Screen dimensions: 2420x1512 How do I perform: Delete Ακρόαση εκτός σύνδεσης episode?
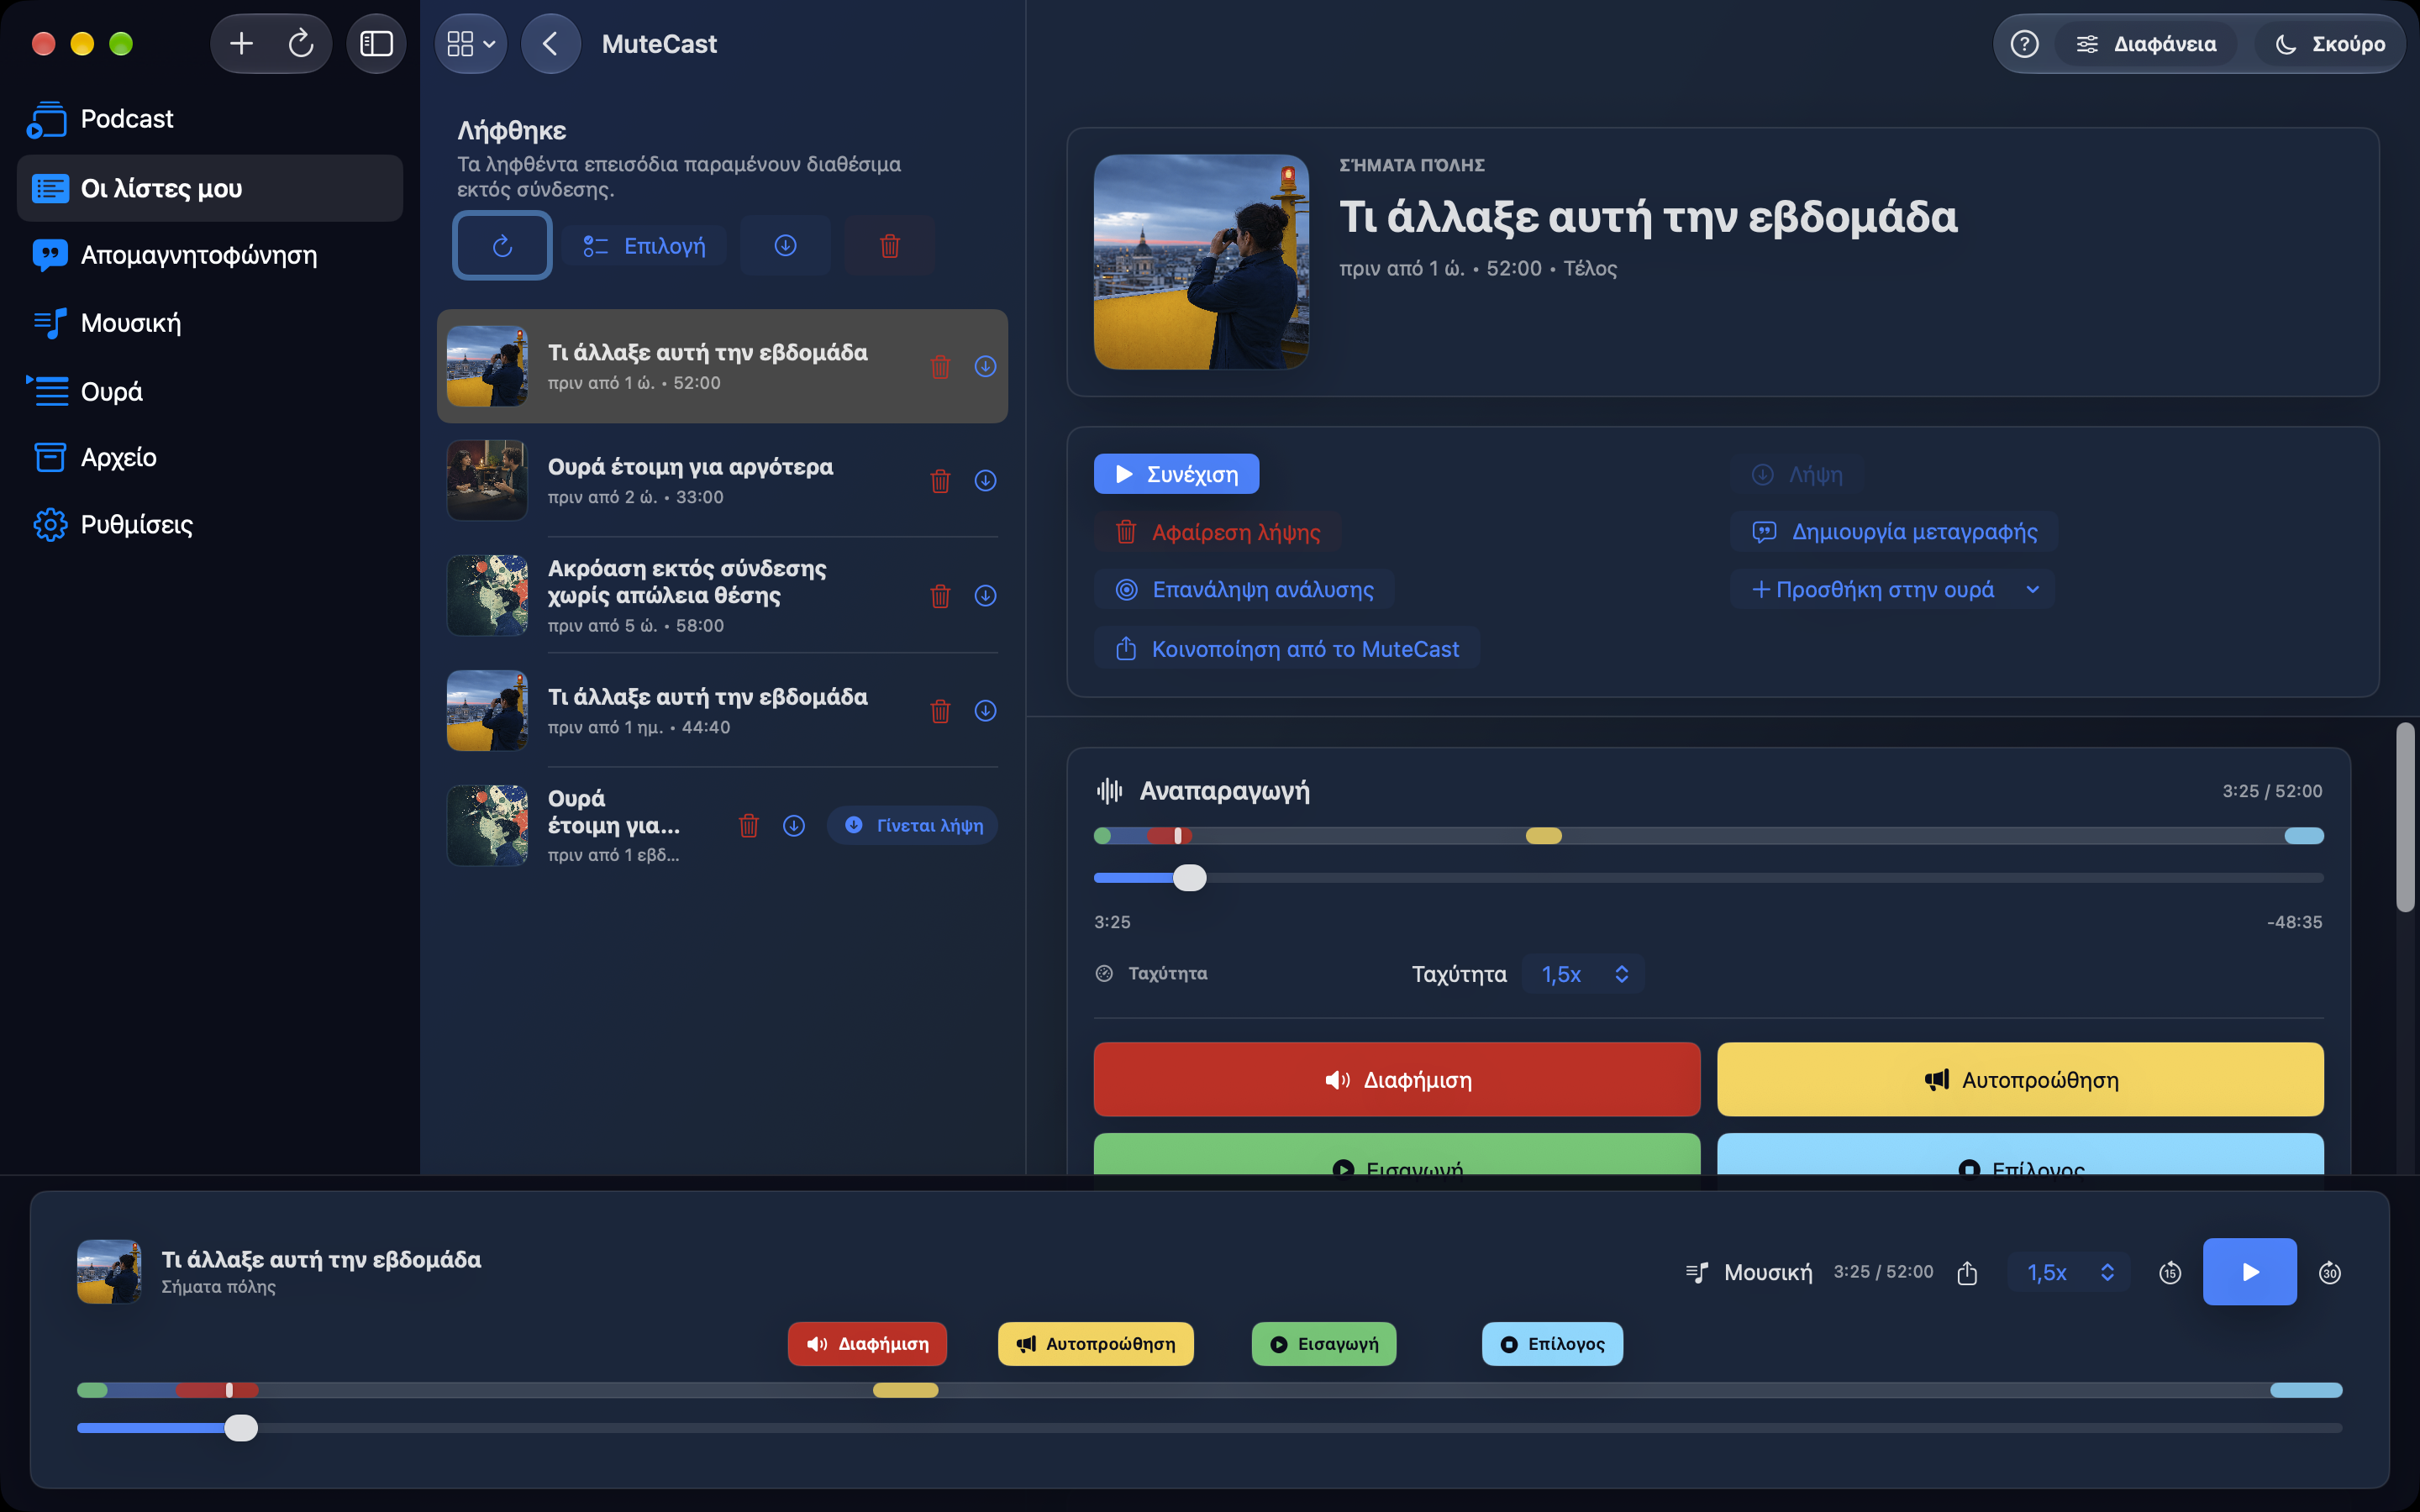point(940,596)
